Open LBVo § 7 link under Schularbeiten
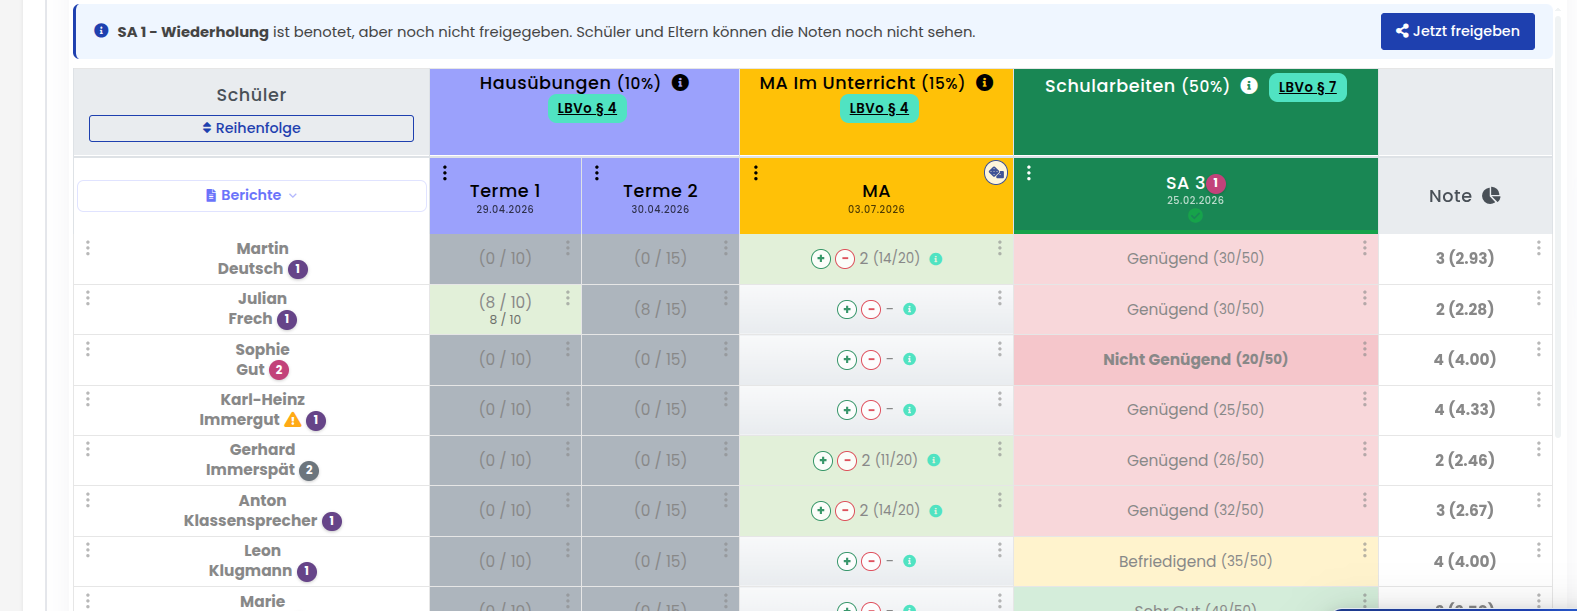1577x611 pixels. pyautogui.click(x=1307, y=87)
